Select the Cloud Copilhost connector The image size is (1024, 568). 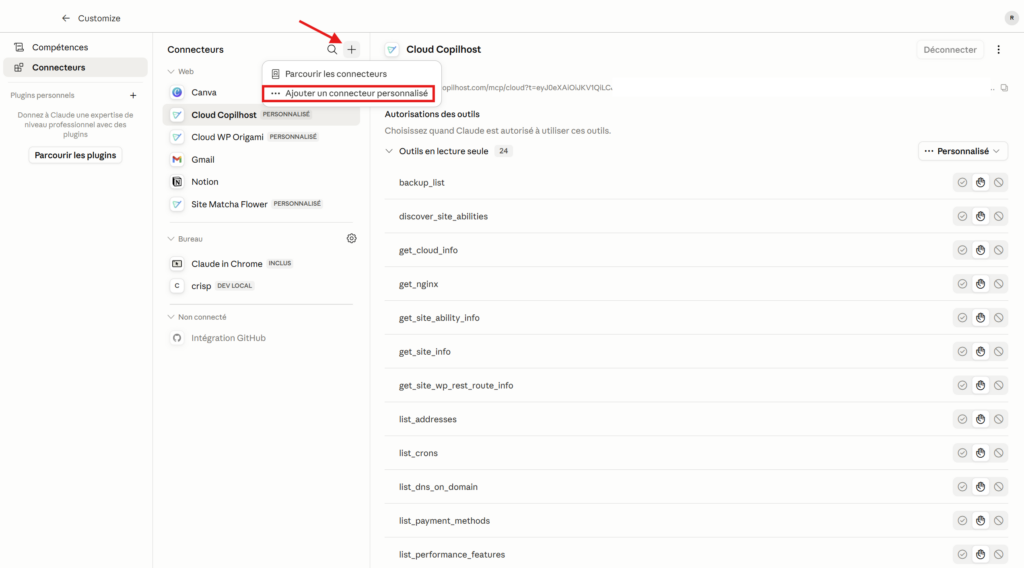(x=261, y=115)
